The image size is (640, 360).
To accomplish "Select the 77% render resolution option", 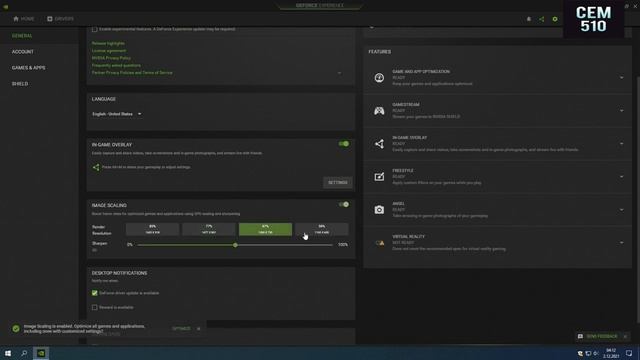I will 209,229.
